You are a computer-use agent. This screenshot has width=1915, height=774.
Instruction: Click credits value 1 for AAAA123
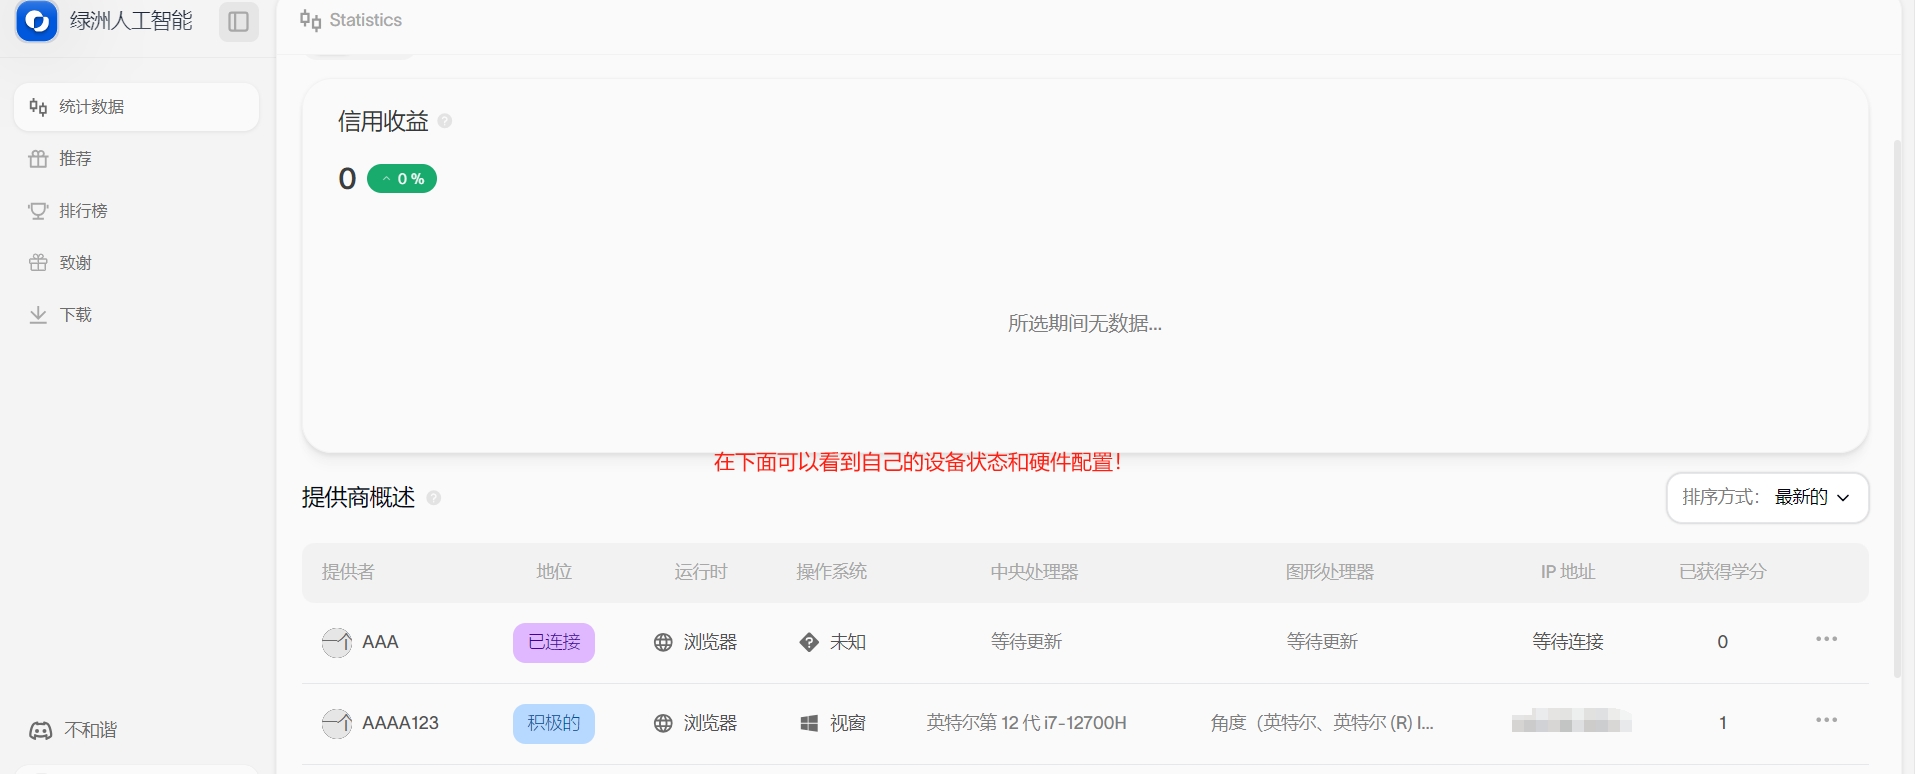pyautogui.click(x=1723, y=723)
